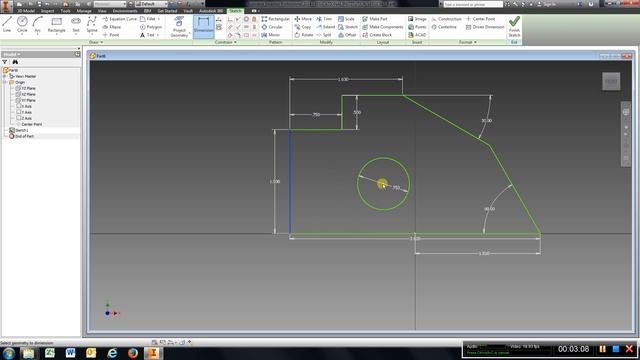Select the Rectangular pattern tool
The height and width of the screenshot is (360, 640).
coord(276,19)
